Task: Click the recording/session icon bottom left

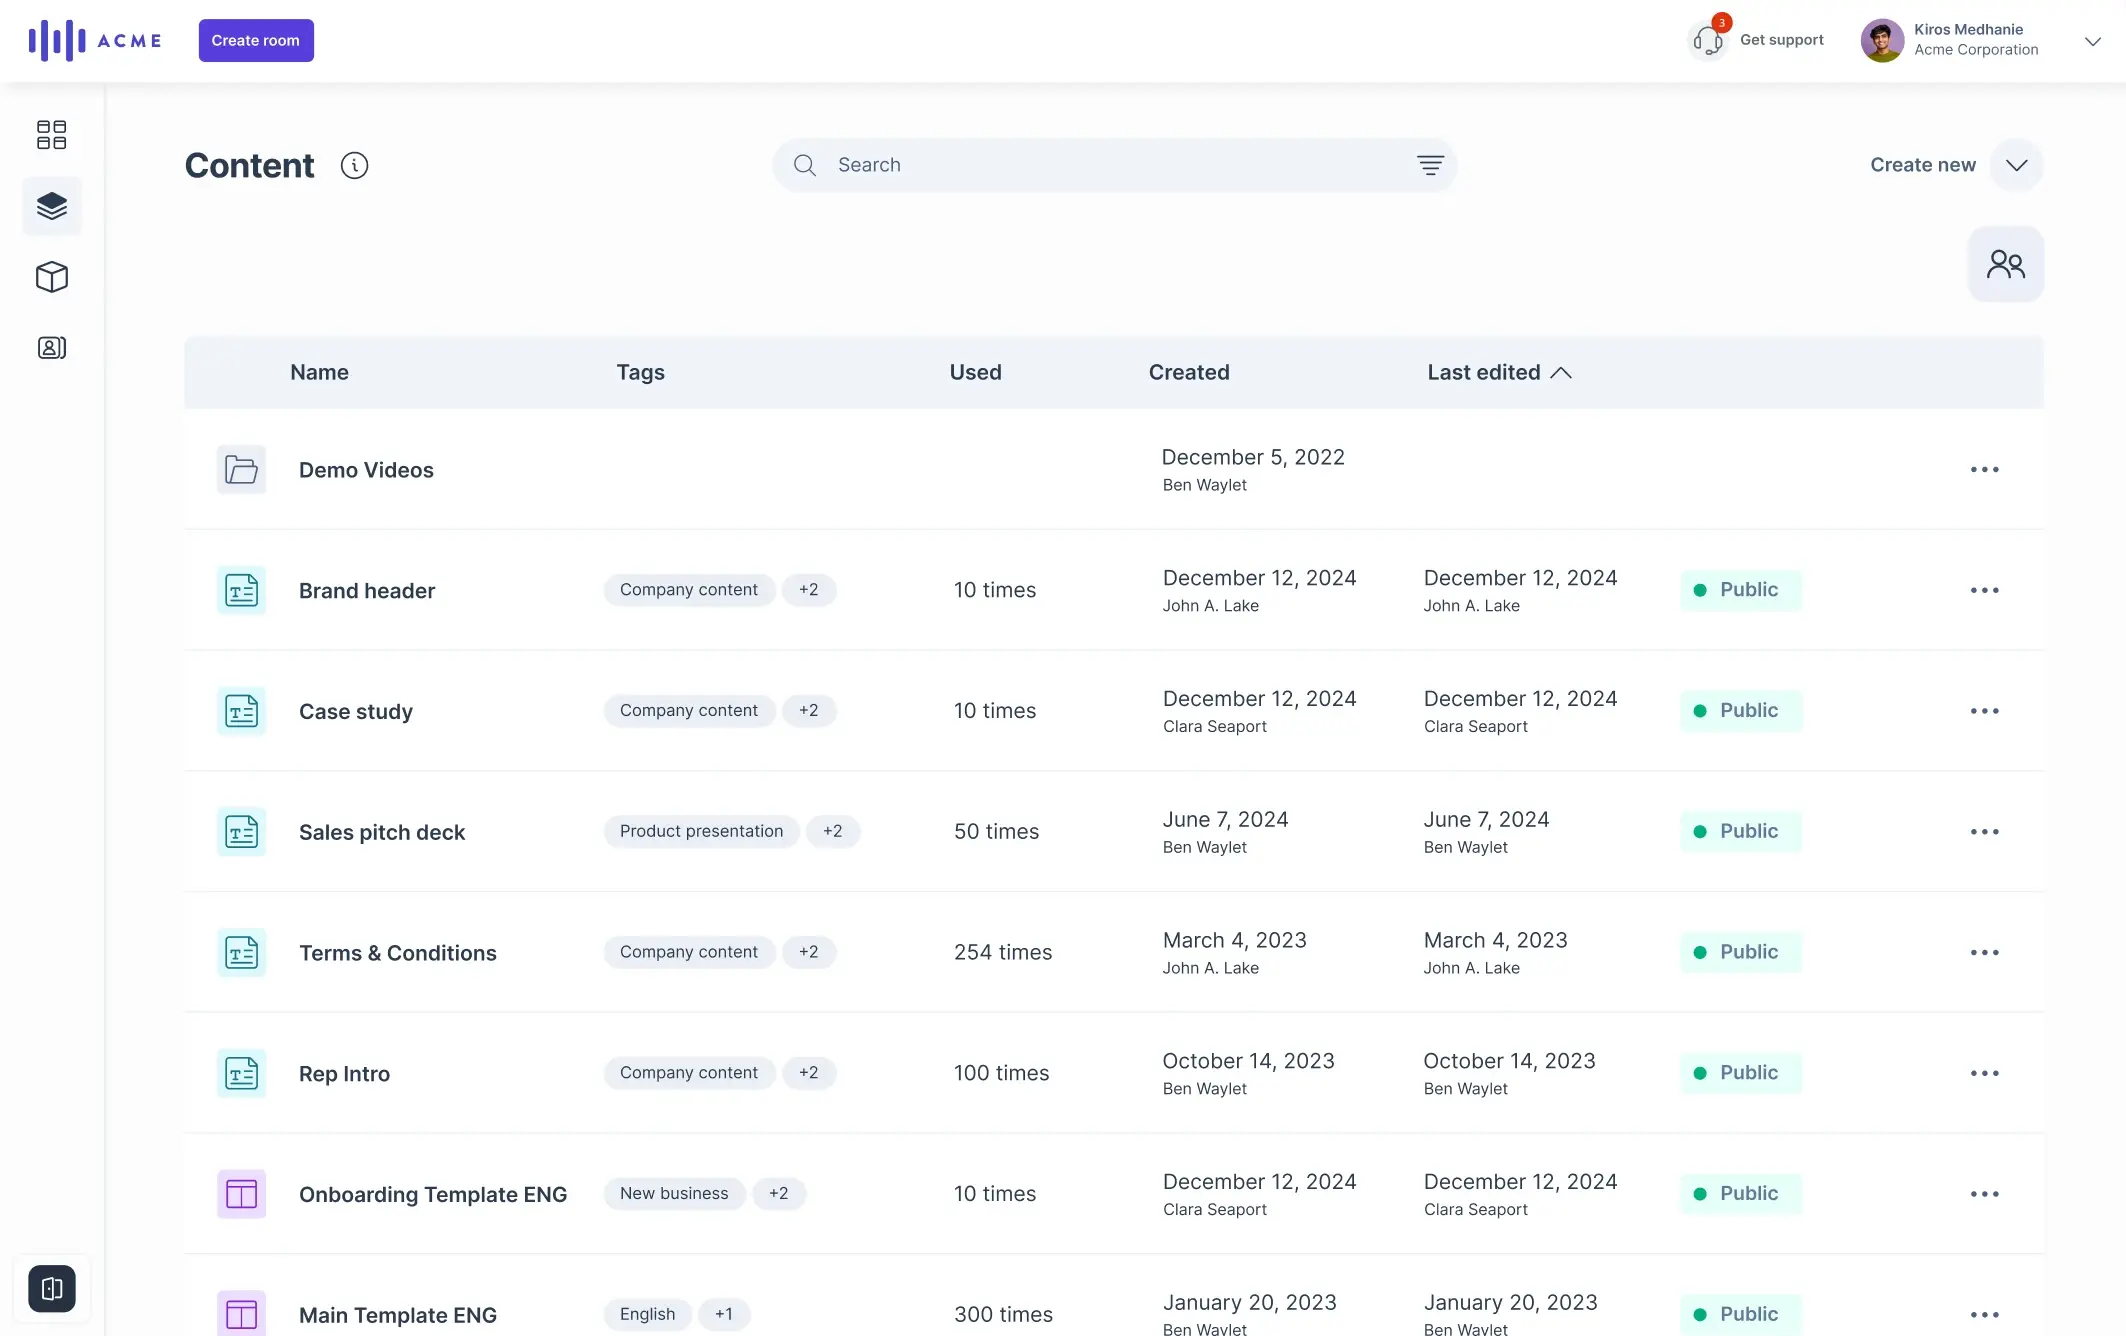Action: [x=51, y=1288]
